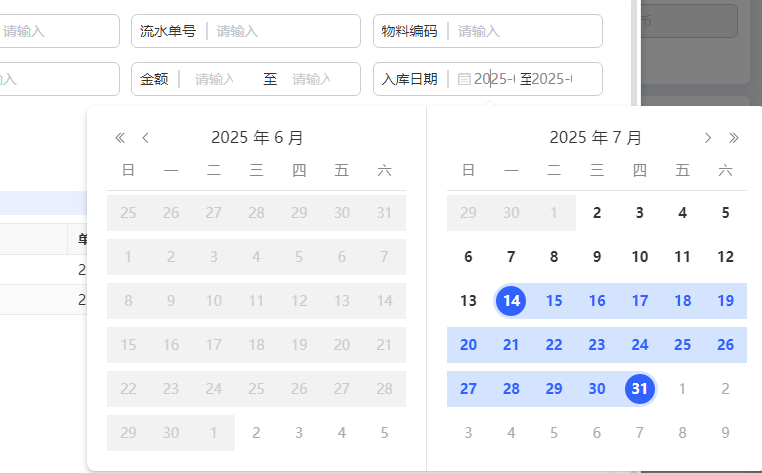Viewport: 762px width, 473px height.
Task: Click 入库日期 field label
Action: [x=410, y=79]
